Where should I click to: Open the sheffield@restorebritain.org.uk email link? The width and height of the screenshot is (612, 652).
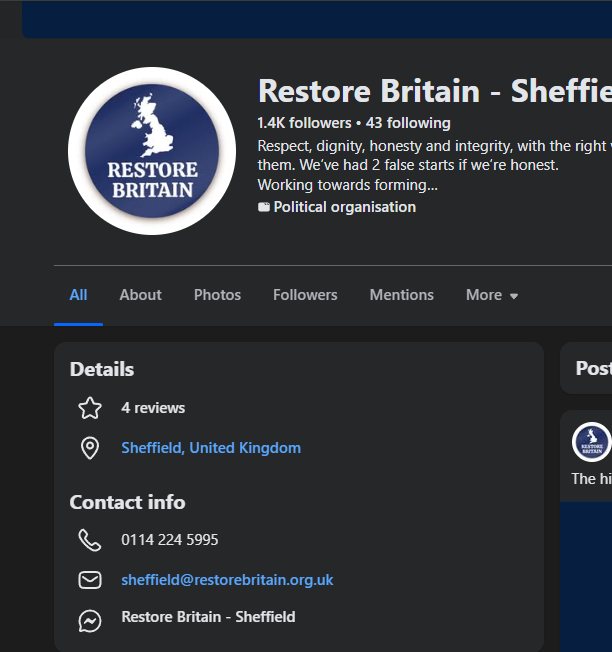[x=227, y=580]
